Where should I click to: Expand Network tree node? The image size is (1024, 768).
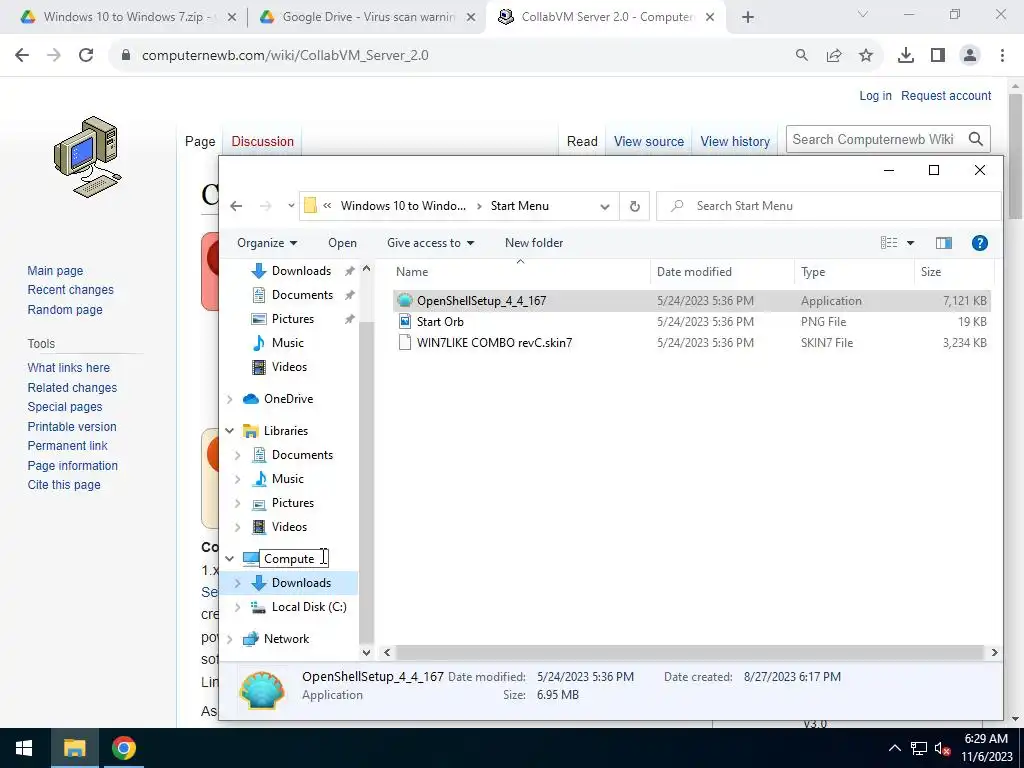click(x=230, y=639)
